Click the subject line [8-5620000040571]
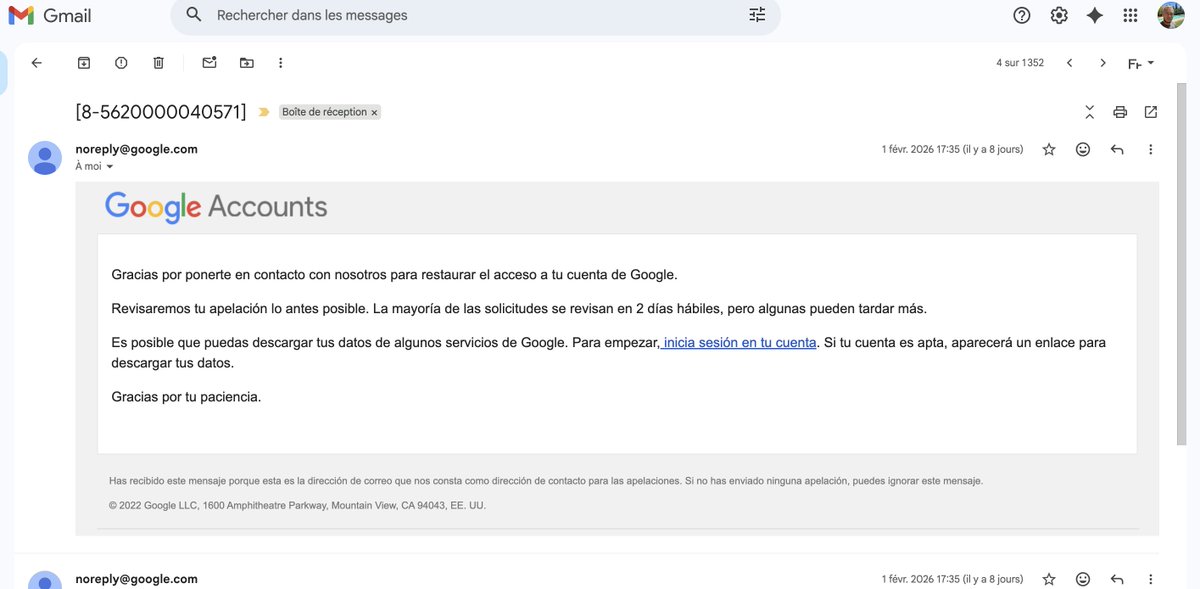Image resolution: width=1200 pixels, height=589 pixels. (x=161, y=112)
